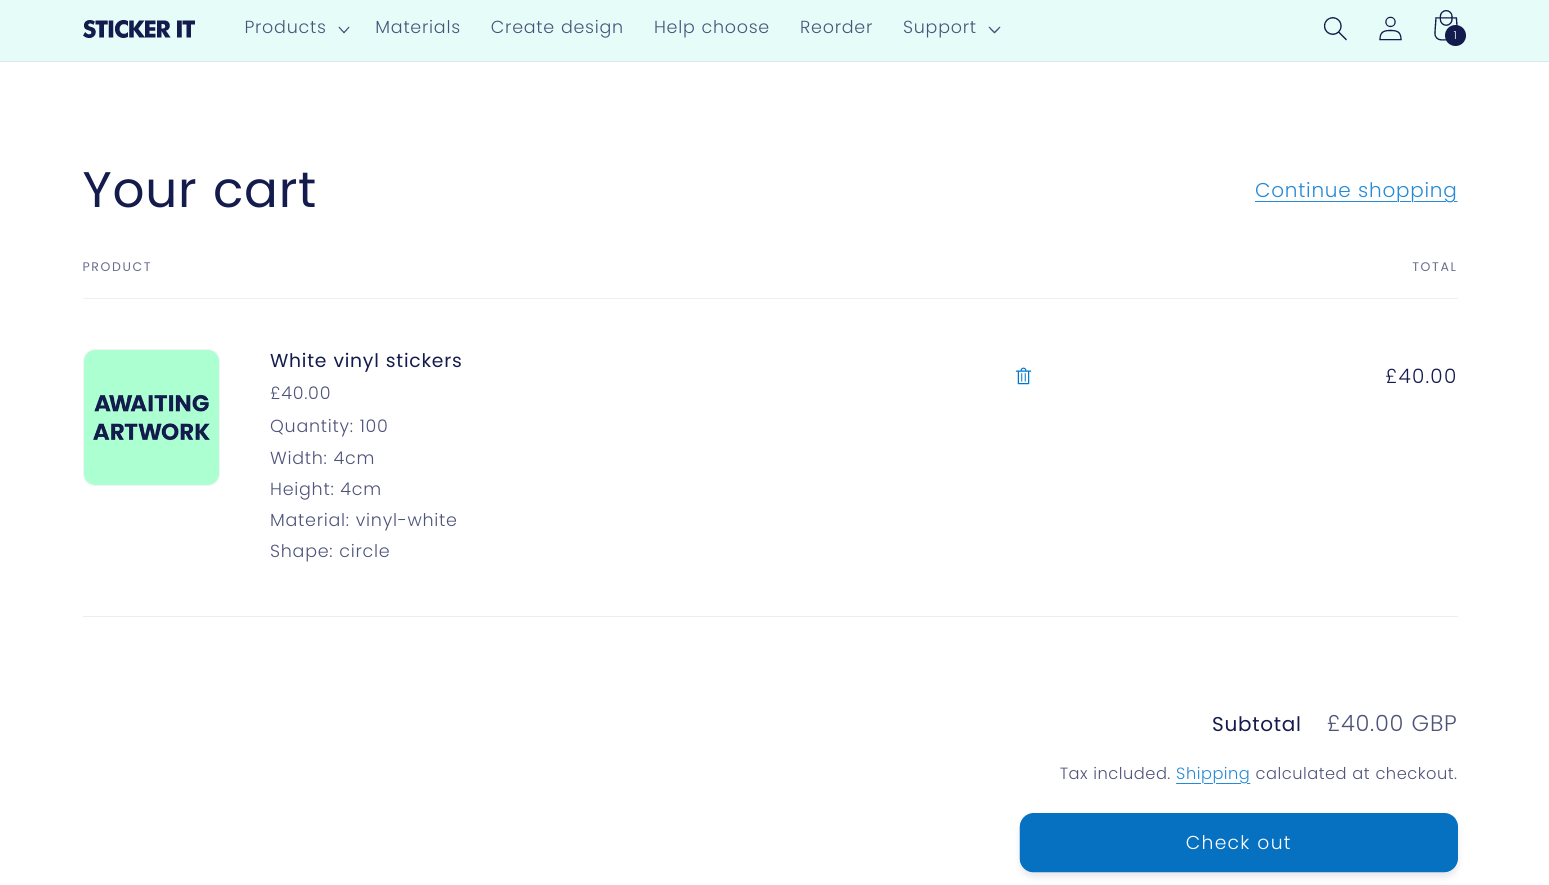Open the Create design page

pos(556,27)
